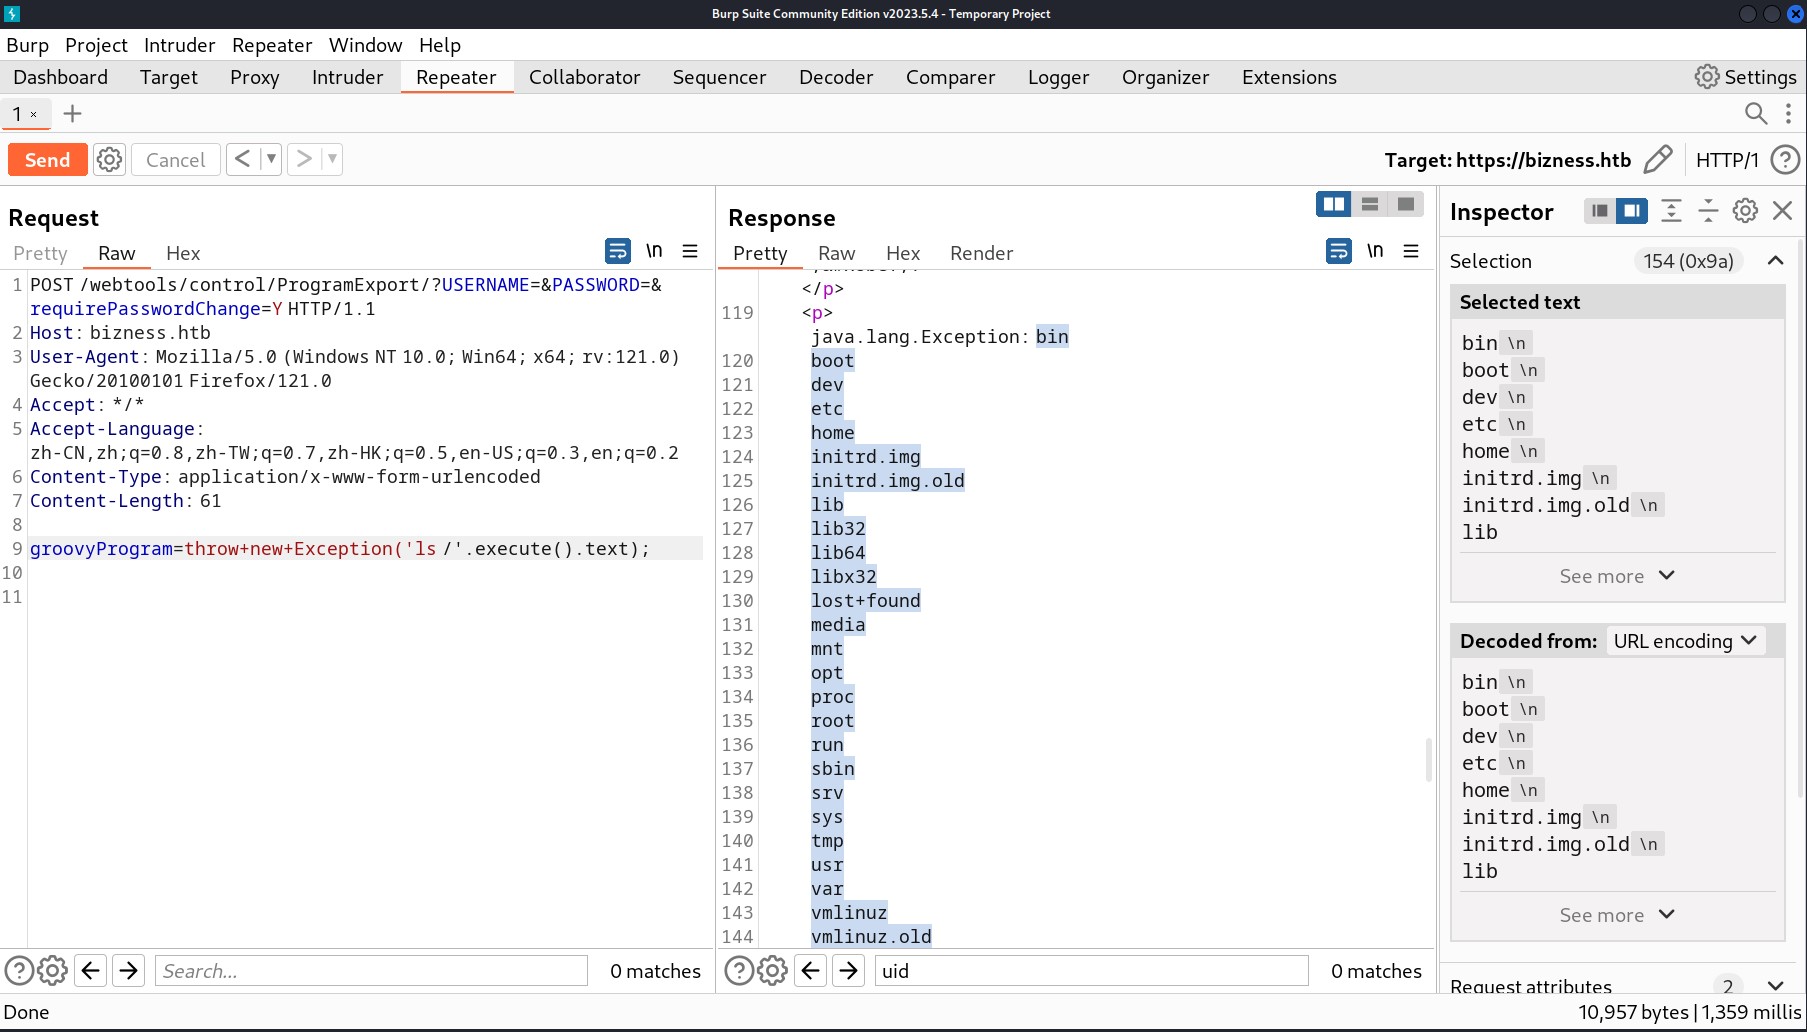
Task: Open the URL encoding dropdown
Action: point(1685,641)
